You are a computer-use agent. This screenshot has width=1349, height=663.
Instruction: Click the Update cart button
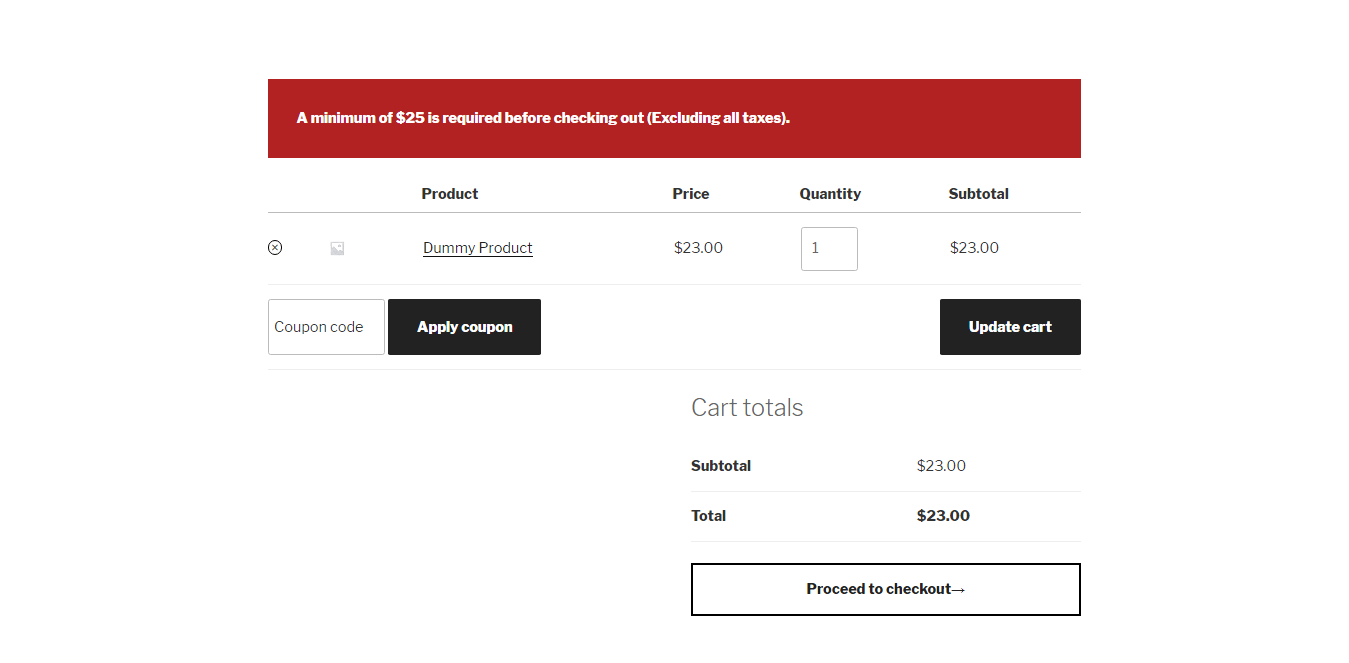click(x=1010, y=327)
